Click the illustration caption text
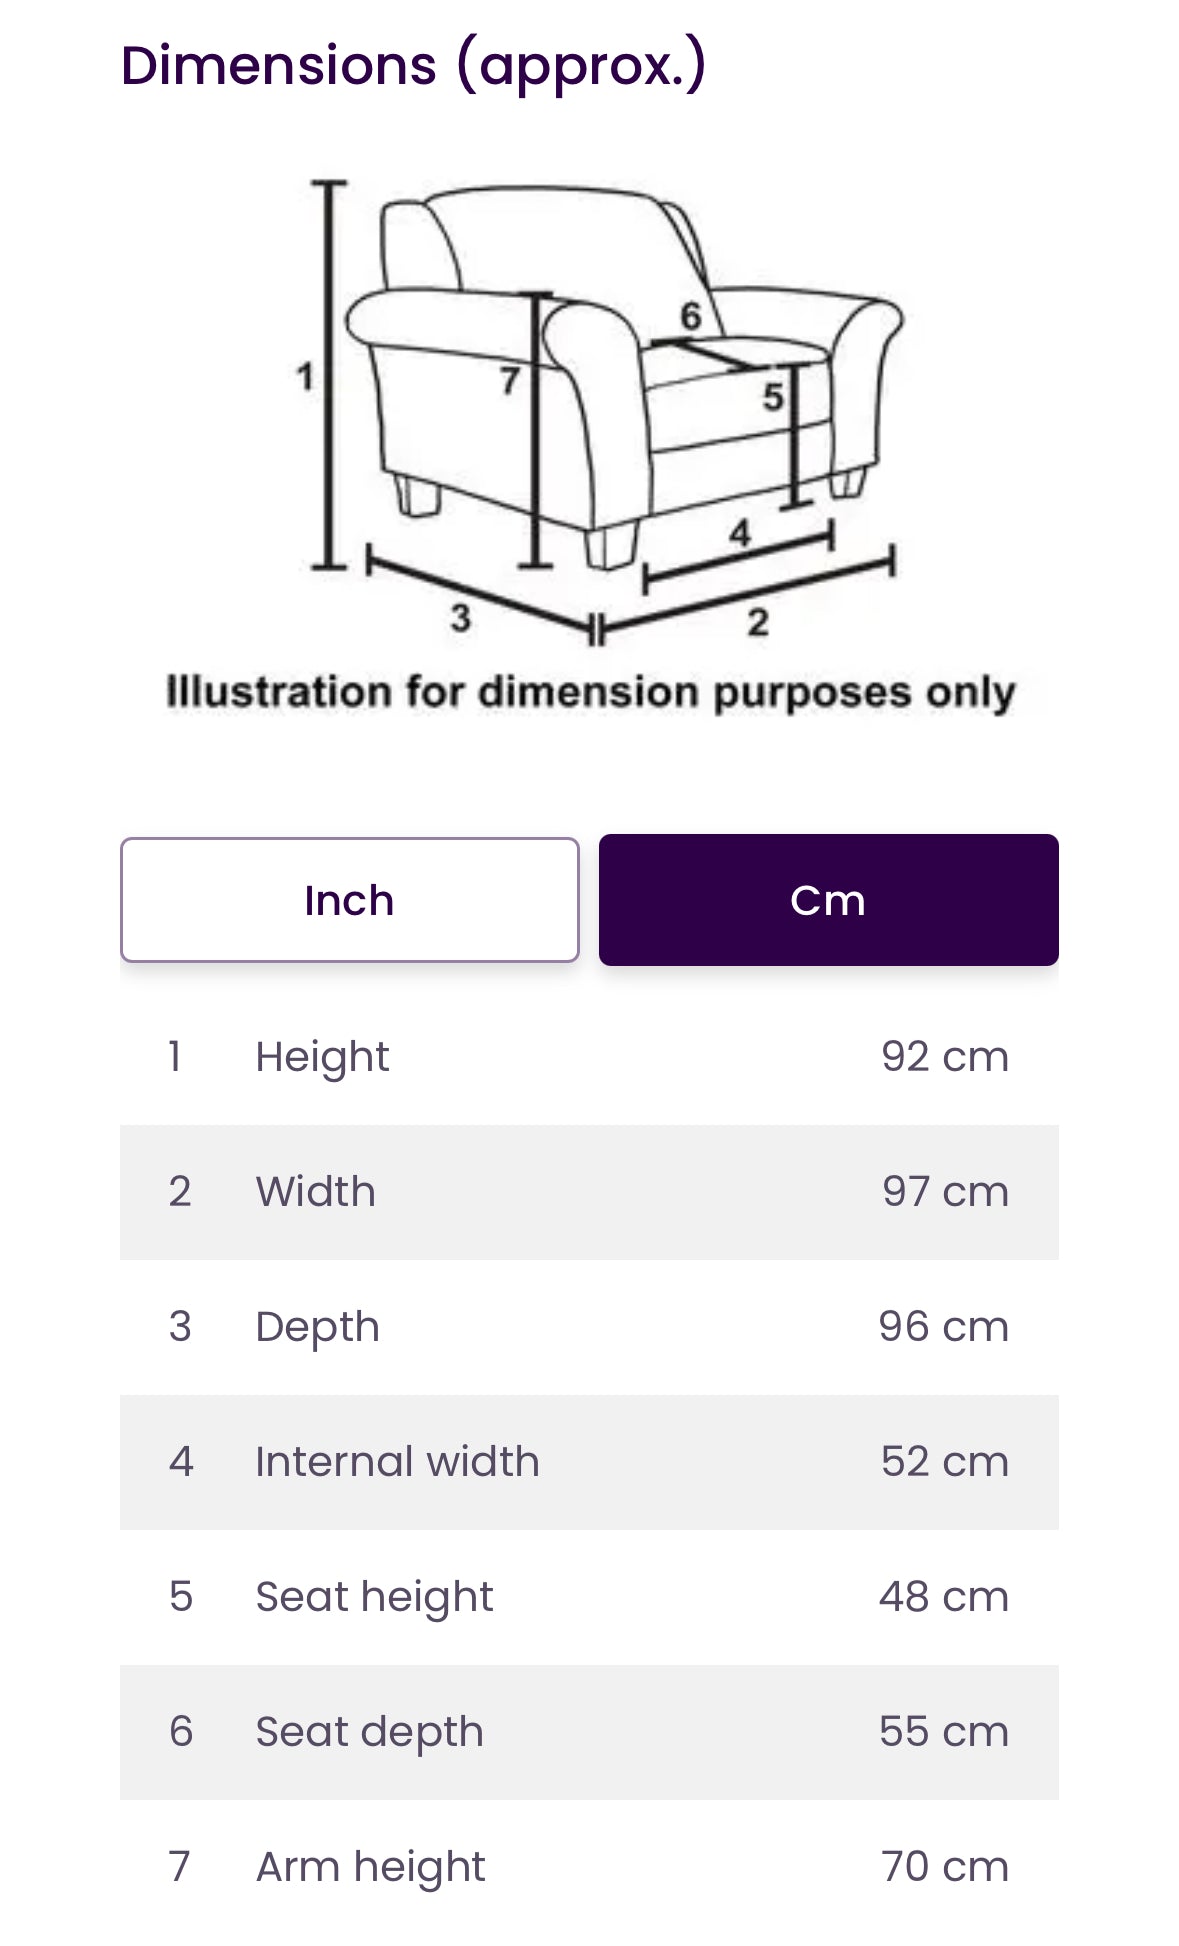 tap(590, 692)
